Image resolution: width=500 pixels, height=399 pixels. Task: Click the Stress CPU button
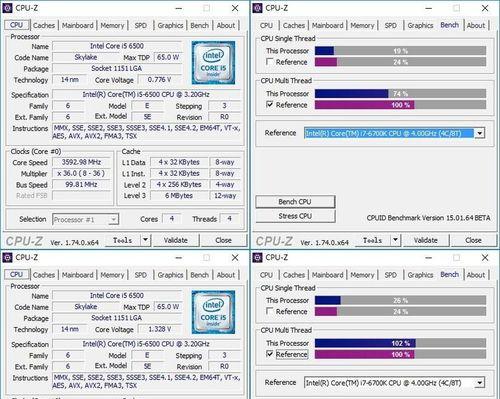[x=295, y=216]
